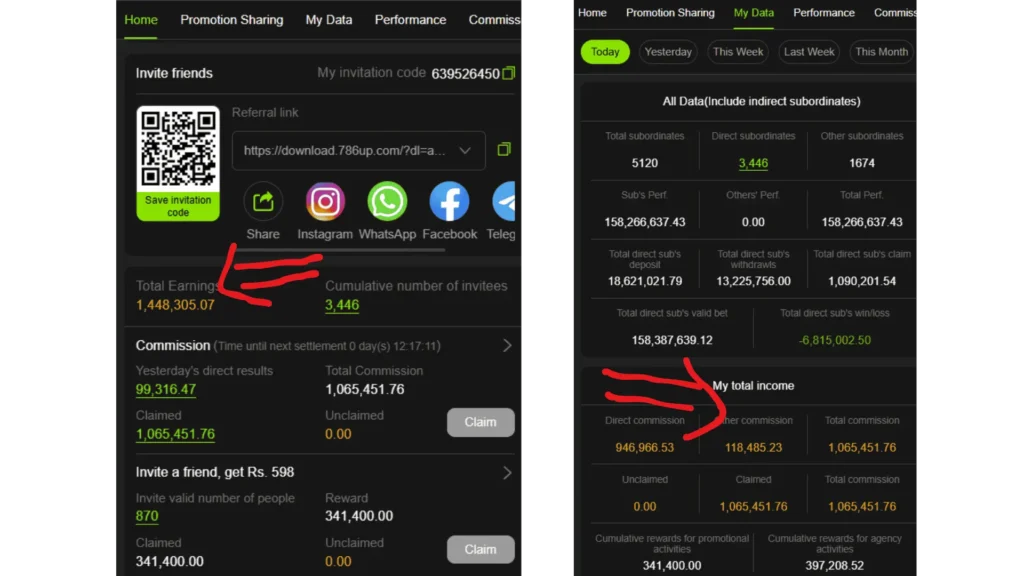Image resolution: width=1024 pixels, height=576 pixels.
Task: Click the Claim button for Commission
Action: point(481,422)
